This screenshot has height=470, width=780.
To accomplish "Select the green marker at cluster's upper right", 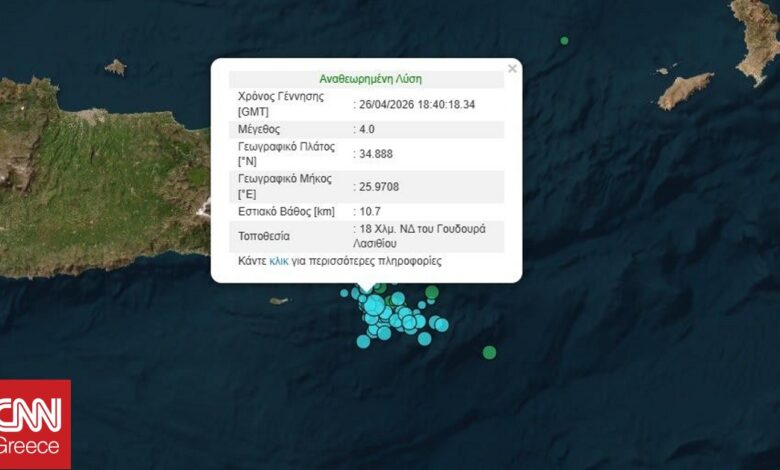I will [431, 293].
